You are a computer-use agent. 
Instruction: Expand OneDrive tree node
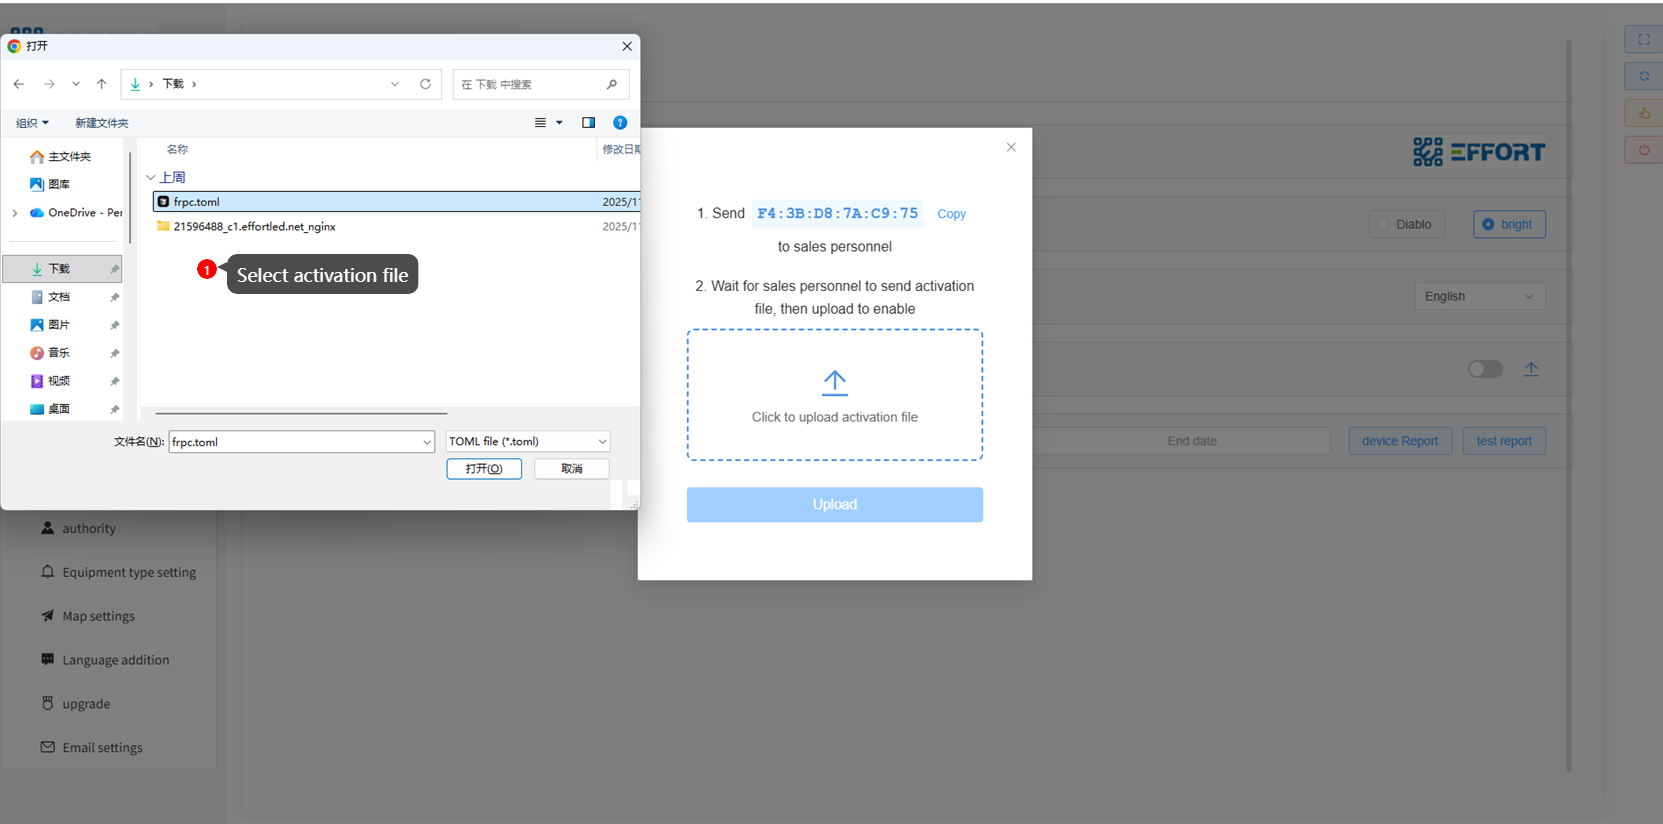point(14,213)
